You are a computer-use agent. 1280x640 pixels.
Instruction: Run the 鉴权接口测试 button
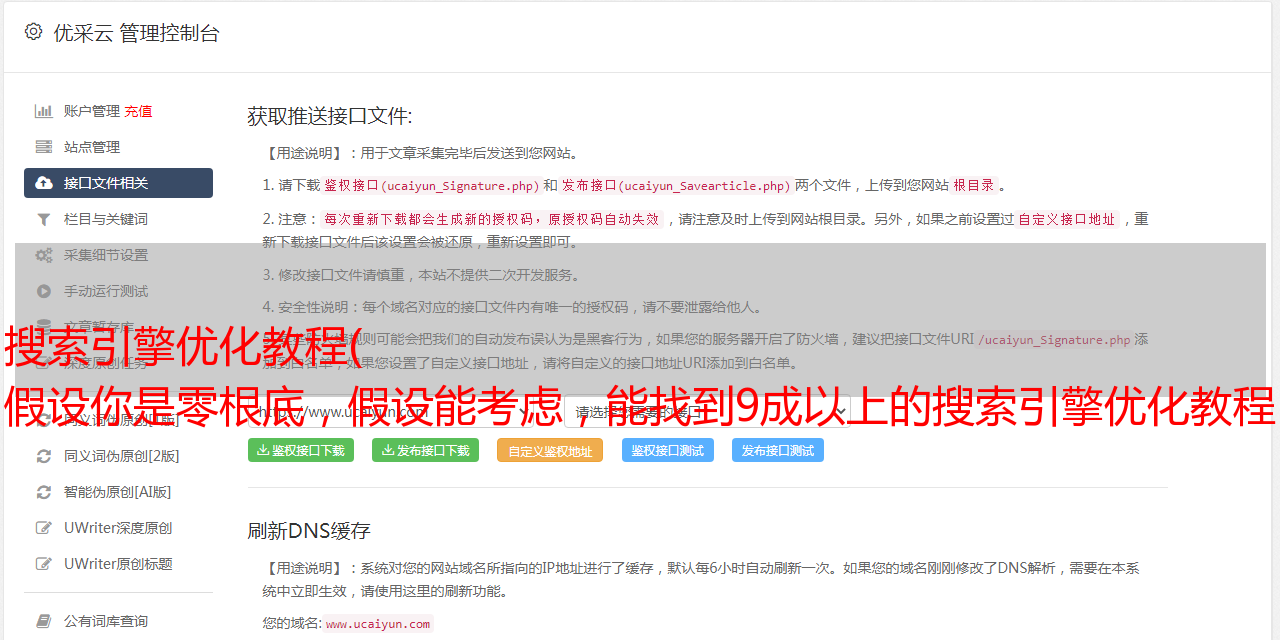point(667,450)
